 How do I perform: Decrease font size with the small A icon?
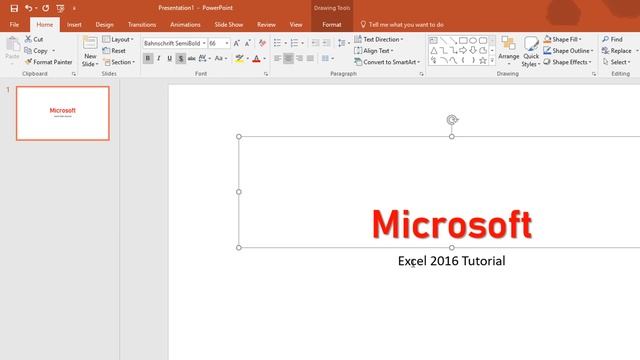(x=247, y=43)
